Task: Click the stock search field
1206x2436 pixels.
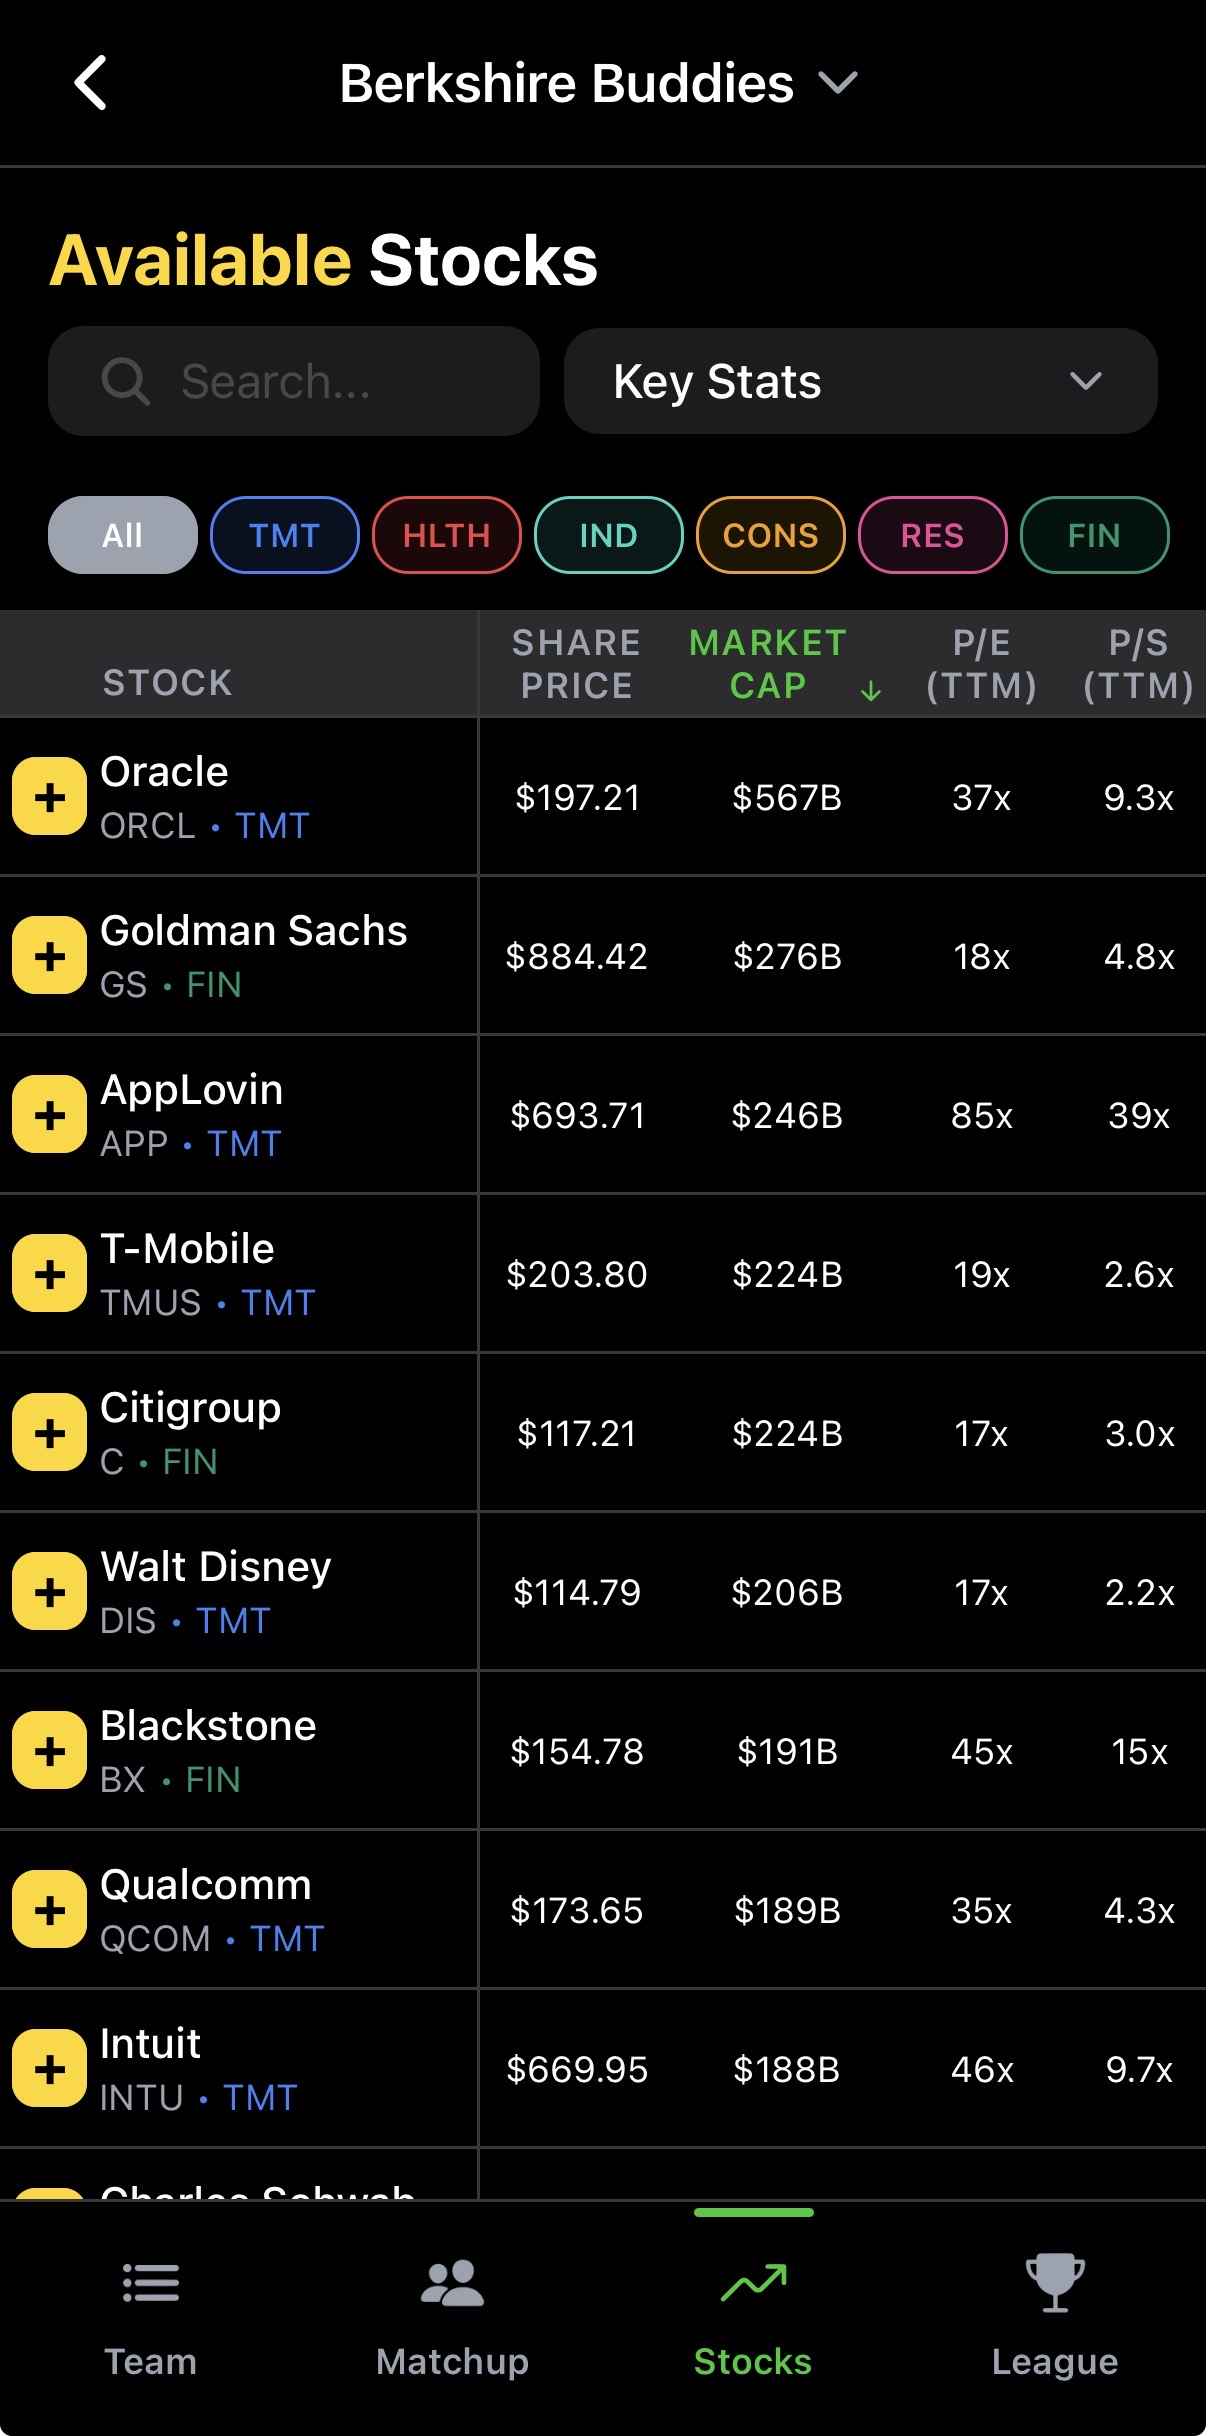Action: (x=293, y=381)
